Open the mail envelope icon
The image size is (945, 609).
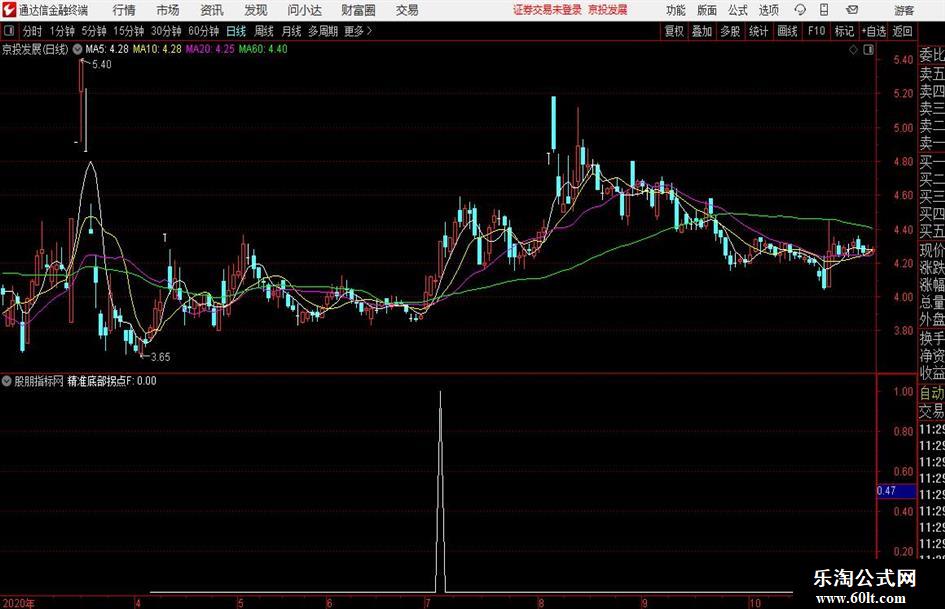(x=852, y=10)
